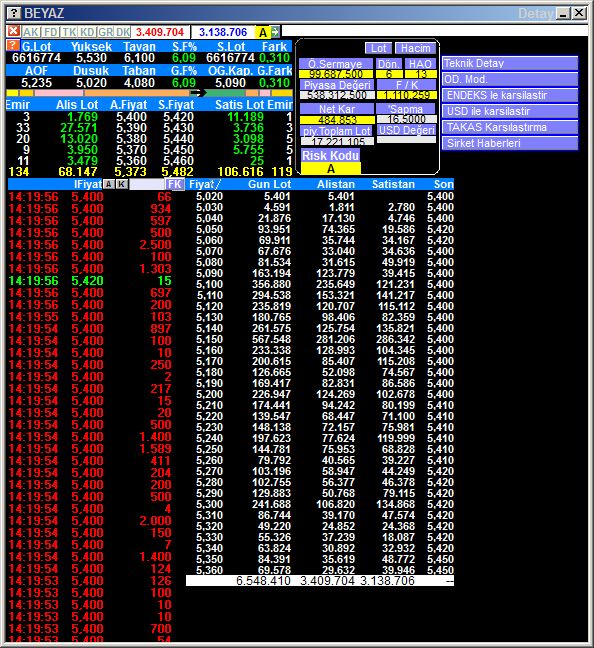Viewport: 594px width, 648px height.
Task: Click the bid/ask depth color bar
Action: [149, 93]
